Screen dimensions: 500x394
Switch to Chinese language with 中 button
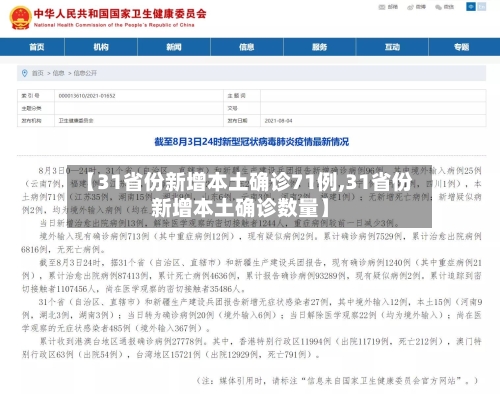click(x=471, y=6)
